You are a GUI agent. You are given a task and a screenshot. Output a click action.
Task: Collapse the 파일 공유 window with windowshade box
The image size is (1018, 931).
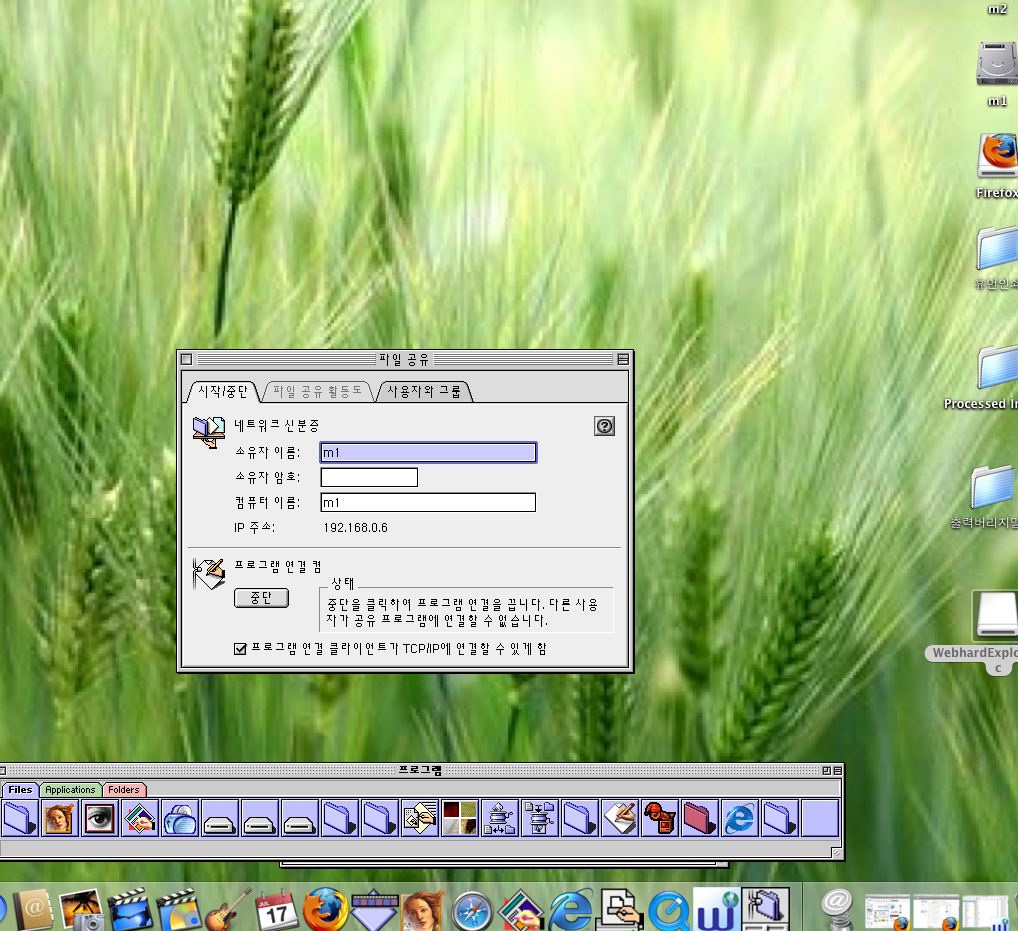(622, 359)
